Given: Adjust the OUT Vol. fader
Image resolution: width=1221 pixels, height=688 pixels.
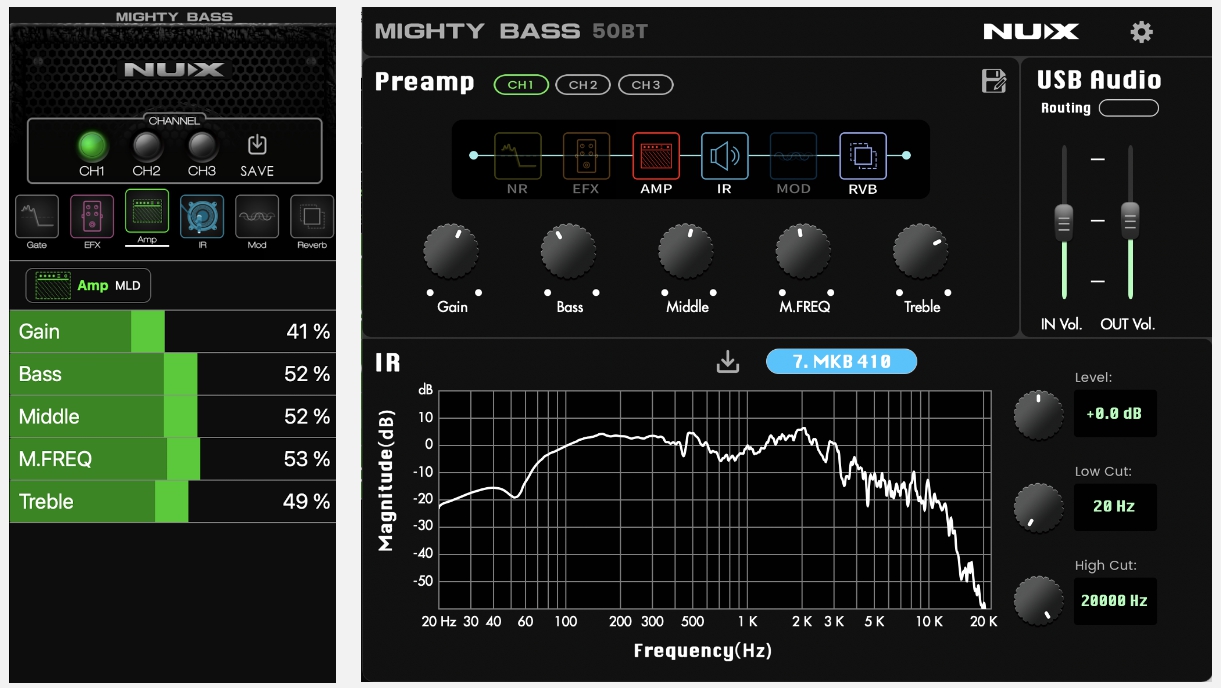Looking at the screenshot, I should [x=1130, y=221].
